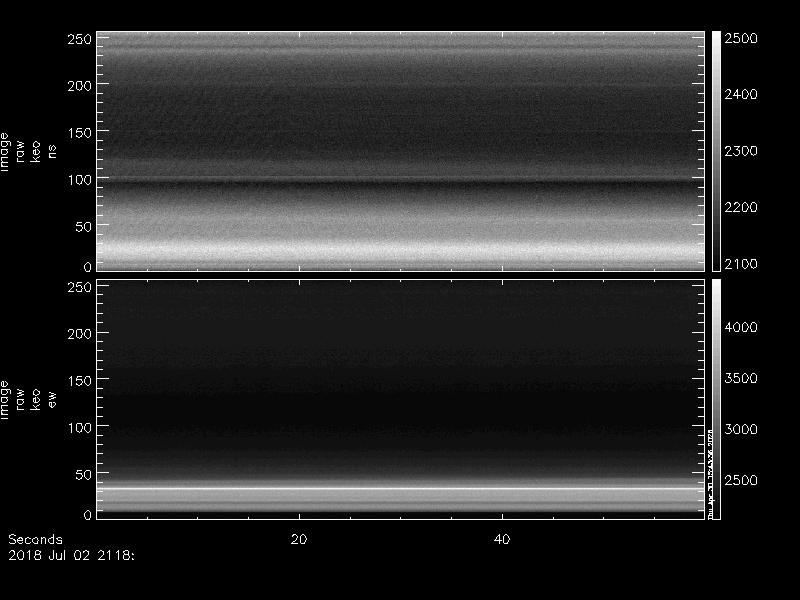This screenshot has width=800, height=600.
Task: Click the '2500' label on upper colorbar
Action: 741,38
